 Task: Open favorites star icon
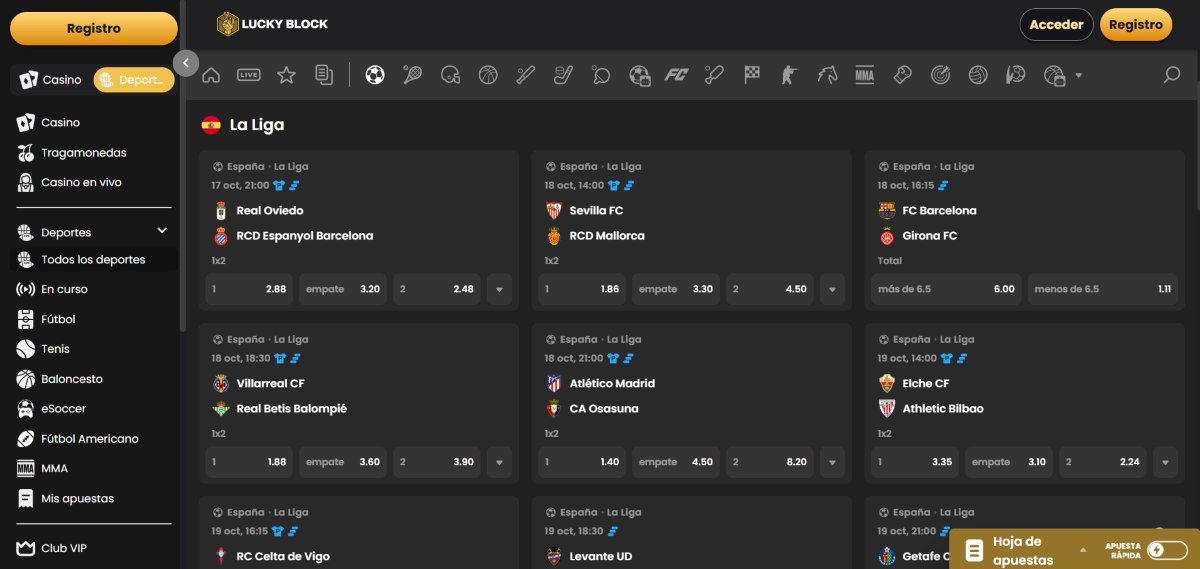(x=286, y=75)
